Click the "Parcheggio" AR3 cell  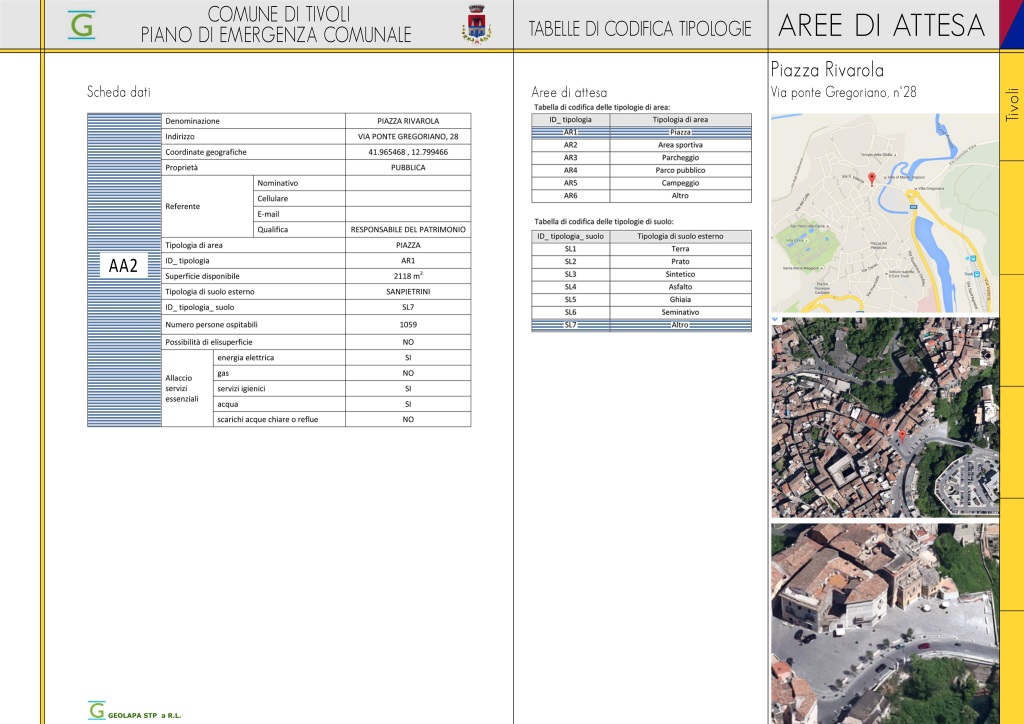[680, 157]
